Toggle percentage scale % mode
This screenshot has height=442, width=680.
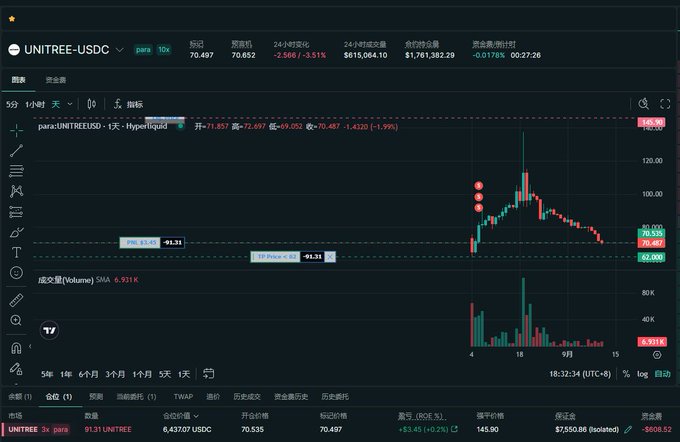pyautogui.click(x=626, y=374)
